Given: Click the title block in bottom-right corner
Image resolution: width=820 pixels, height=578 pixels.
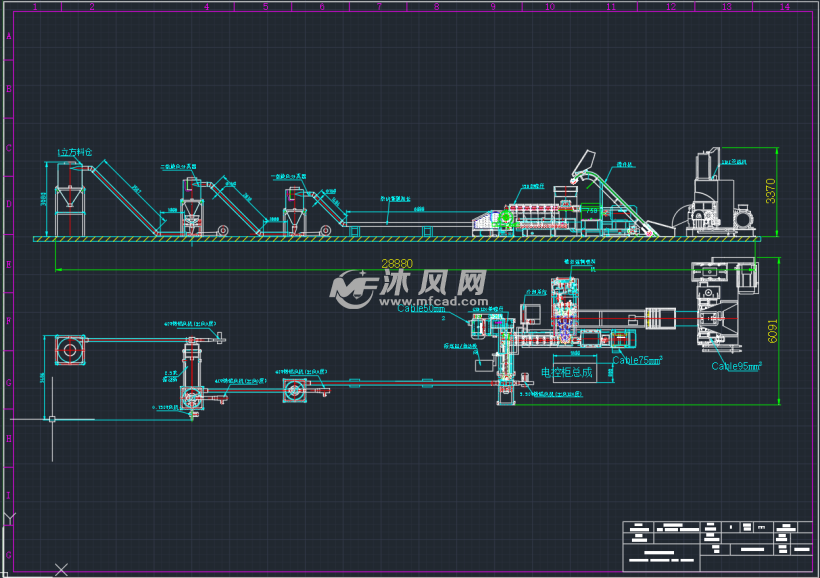Looking at the screenshot, I should [716, 545].
